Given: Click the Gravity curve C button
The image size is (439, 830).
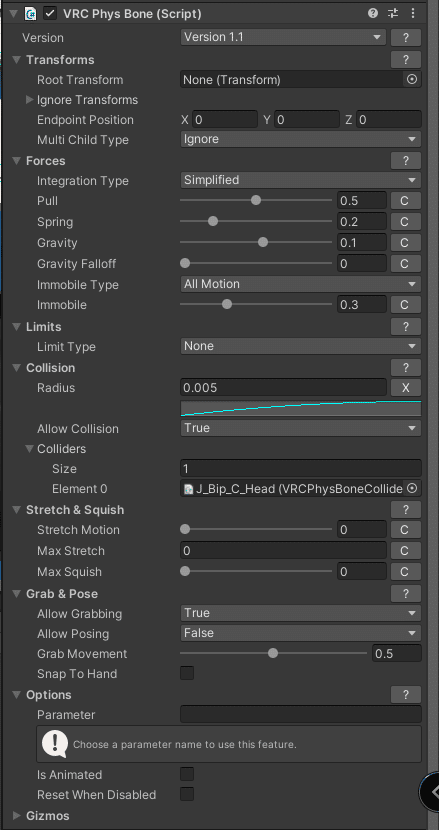Looking at the screenshot, I should 406,242.
